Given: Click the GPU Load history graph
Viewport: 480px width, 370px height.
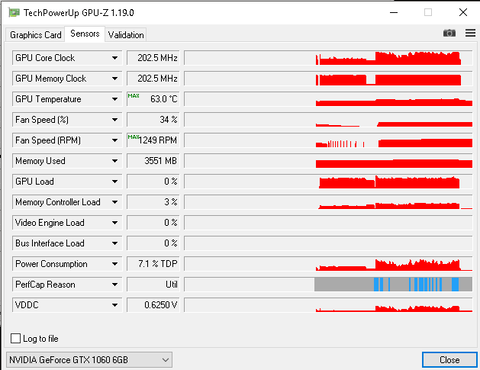Looking at the screenshot, I should pyautogui.click(x=328, y=182).
